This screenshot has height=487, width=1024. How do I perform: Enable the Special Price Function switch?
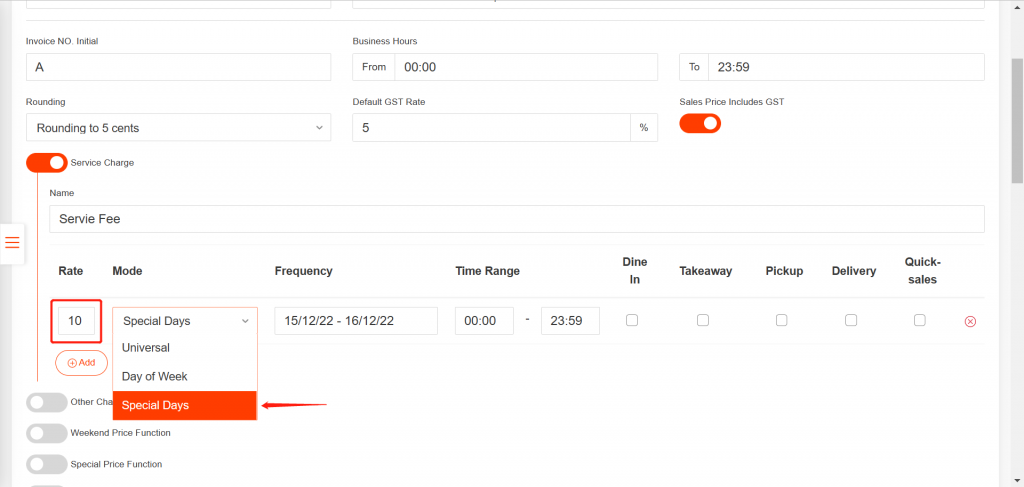click(x=46, y=464)
